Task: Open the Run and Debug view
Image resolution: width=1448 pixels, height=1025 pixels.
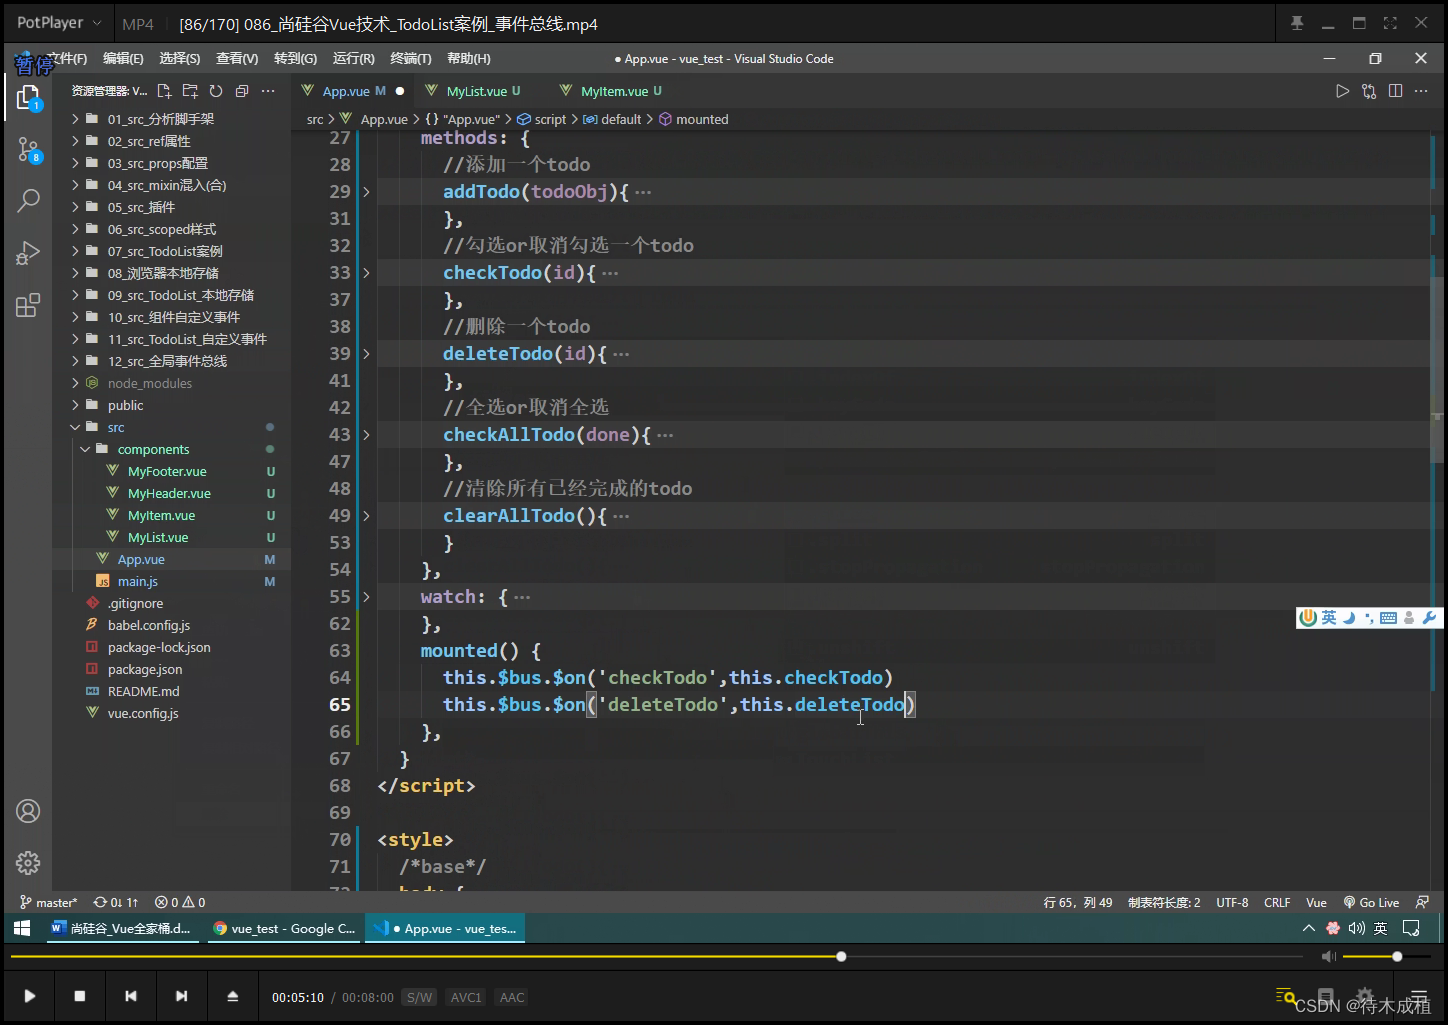Action: (28, 253)
